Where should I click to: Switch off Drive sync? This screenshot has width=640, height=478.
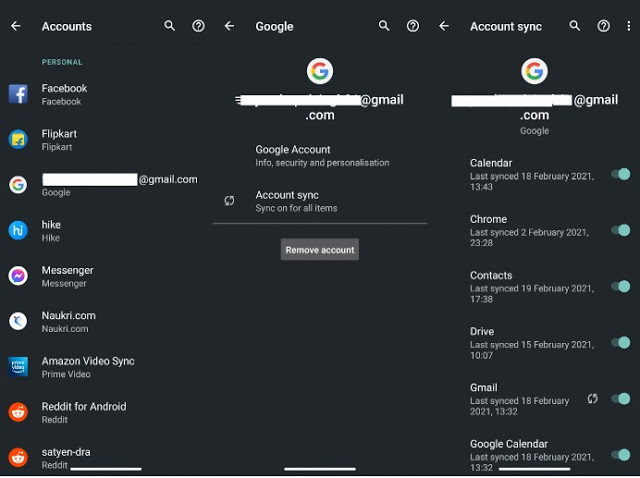pos(621,342)
